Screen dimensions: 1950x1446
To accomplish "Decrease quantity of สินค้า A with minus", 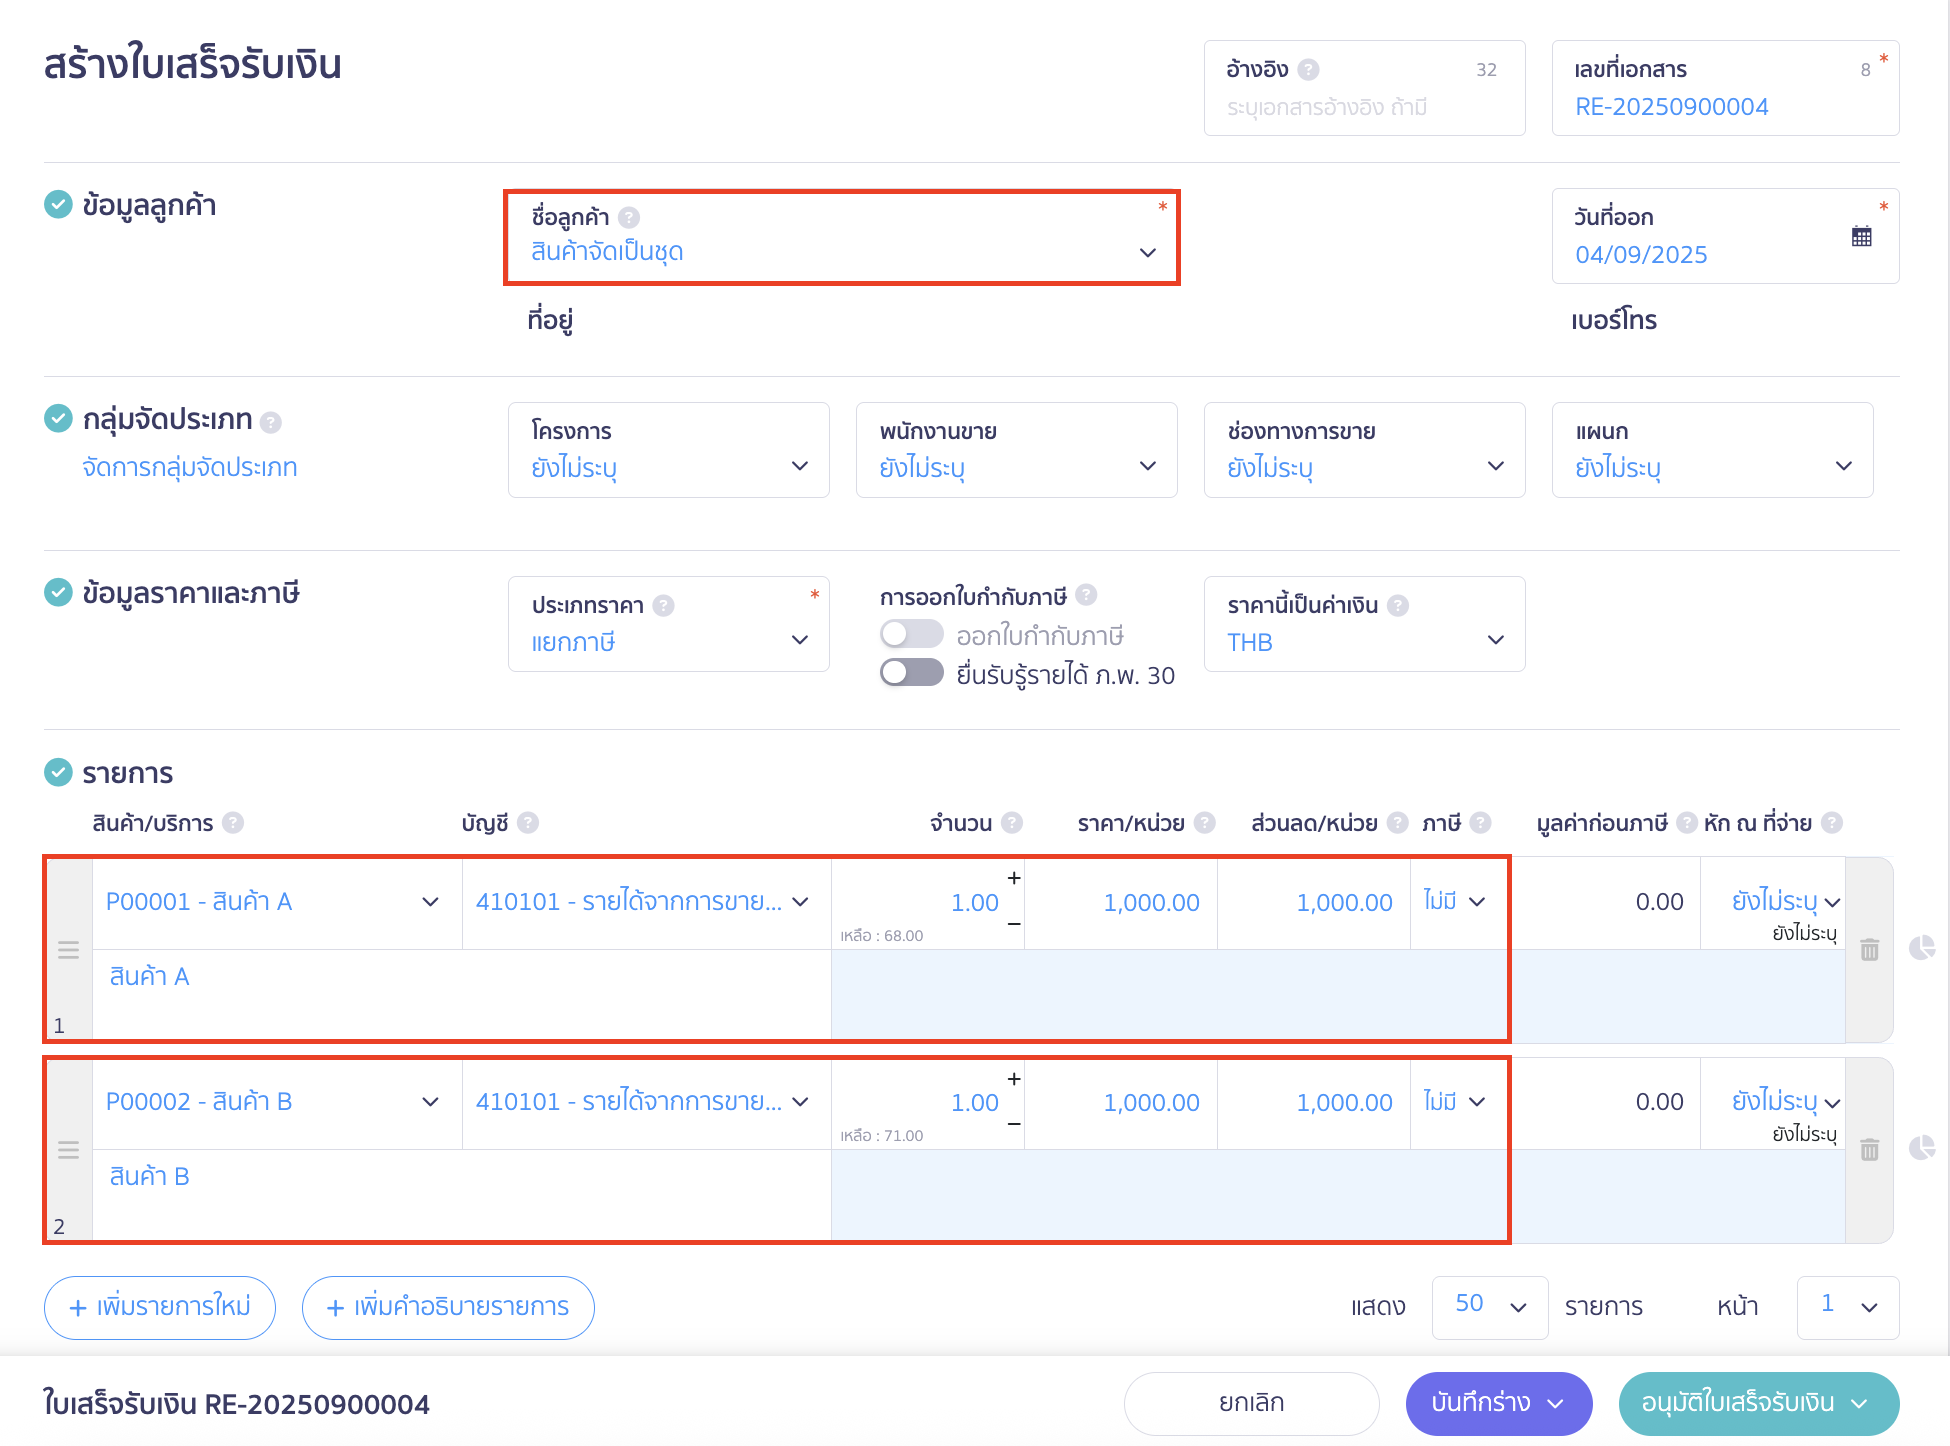I will [1014, 924].
